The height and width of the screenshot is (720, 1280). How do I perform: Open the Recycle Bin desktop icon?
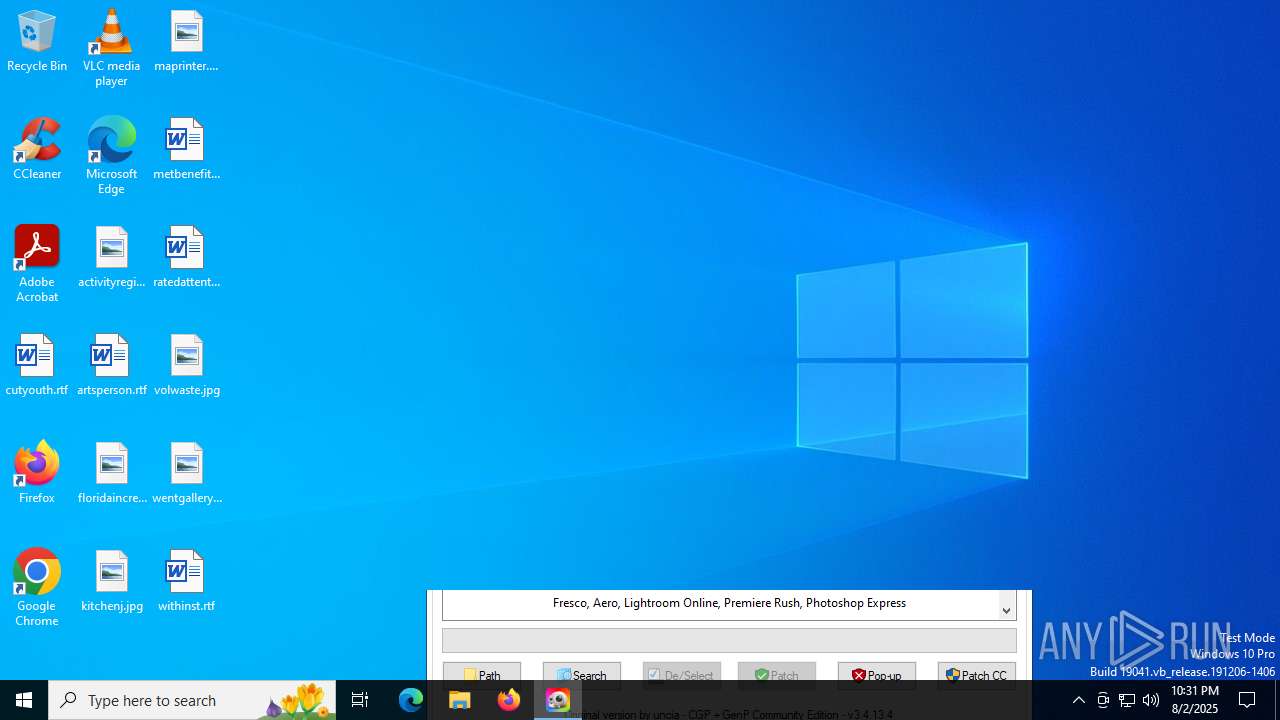coord(37,42)
